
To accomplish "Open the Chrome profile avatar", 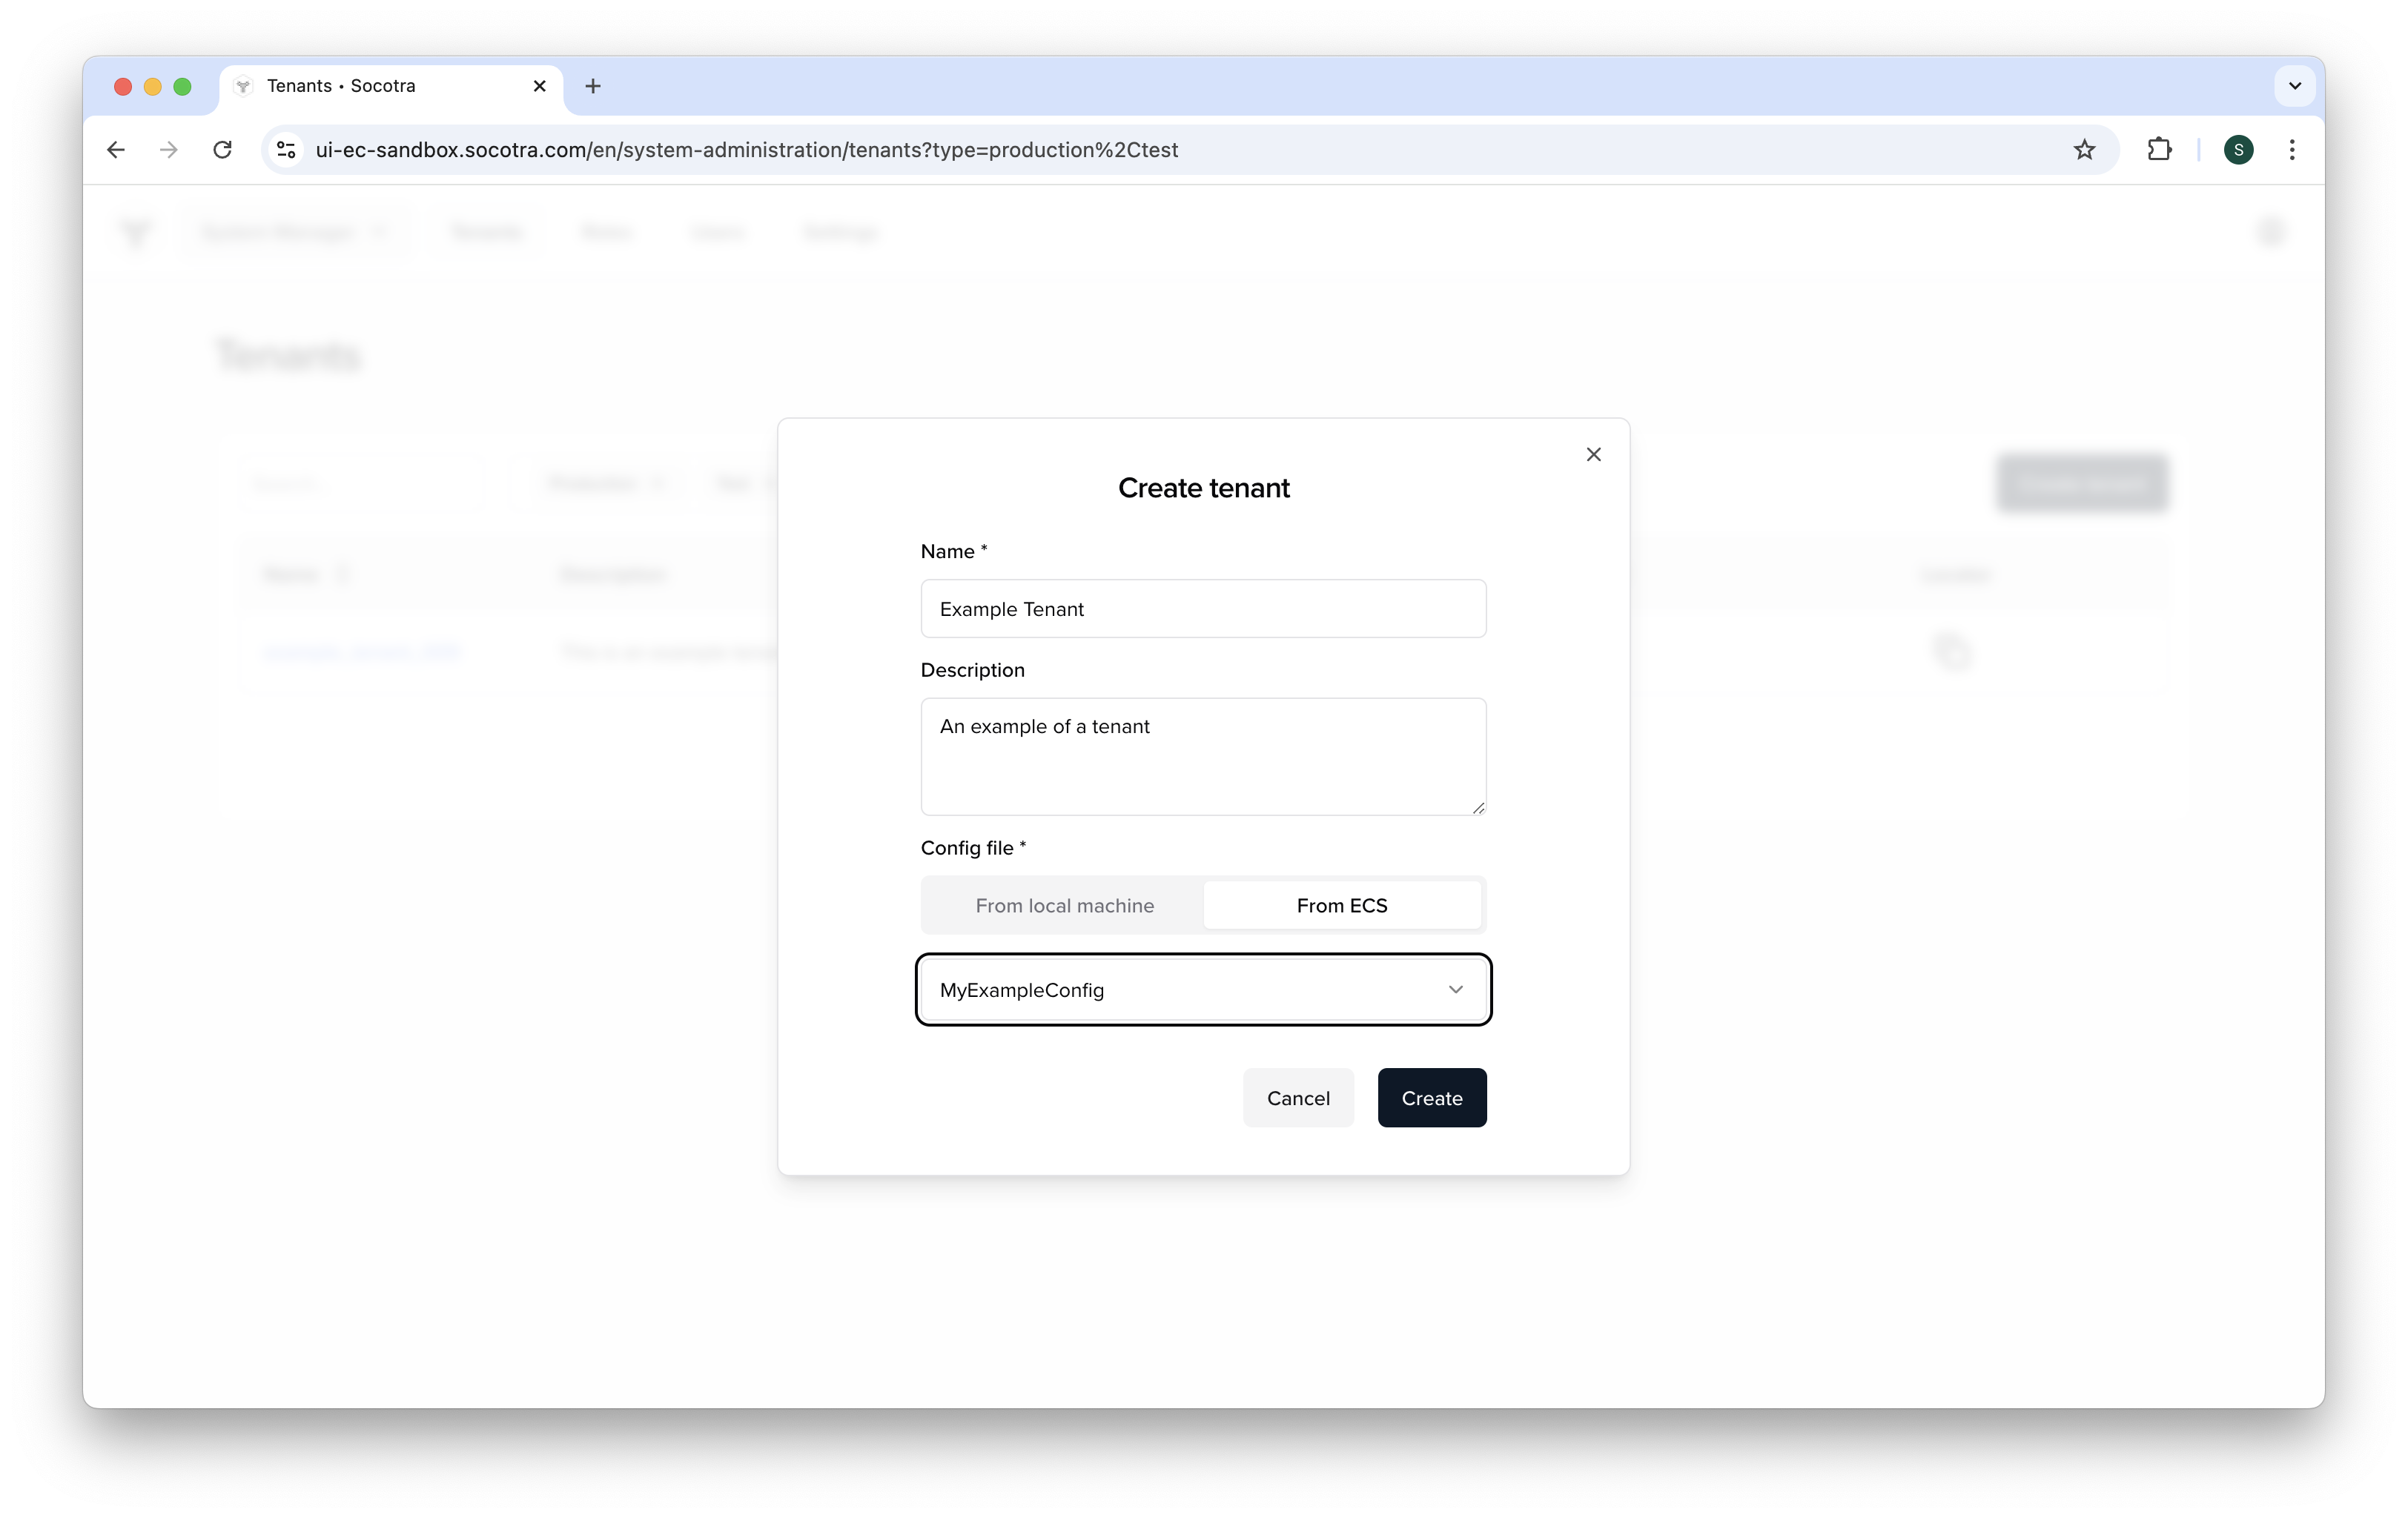I will 2238,150.
